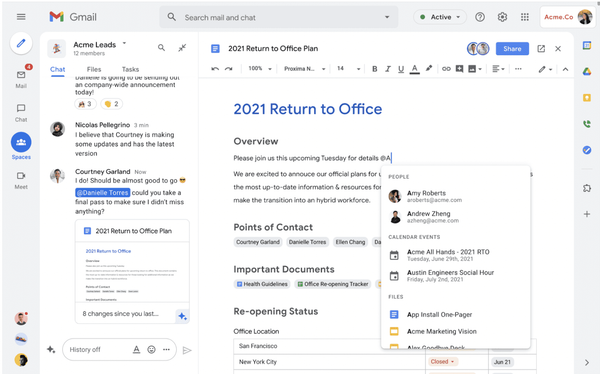The height and width of the screenshot is (374, 600).
Task: Undo the last document edit
Action: [215, 69]
